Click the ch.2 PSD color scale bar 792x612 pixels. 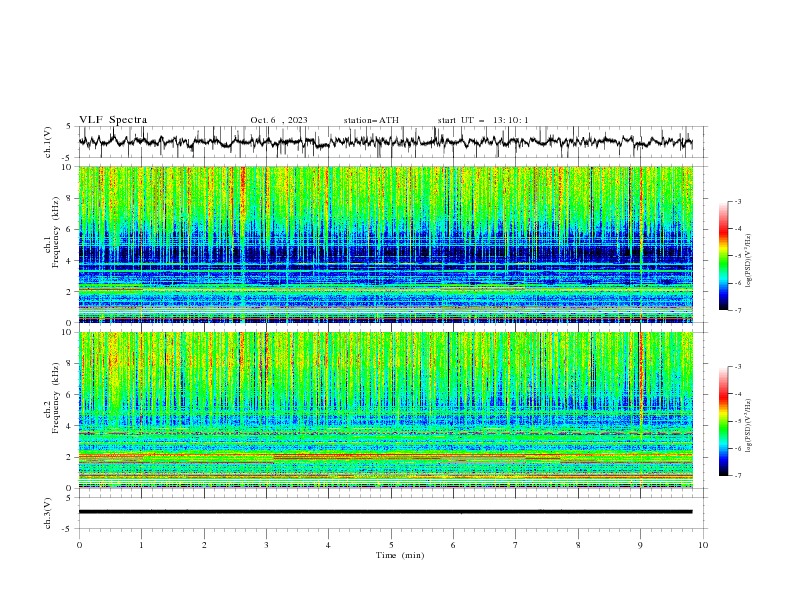(724, 421)
